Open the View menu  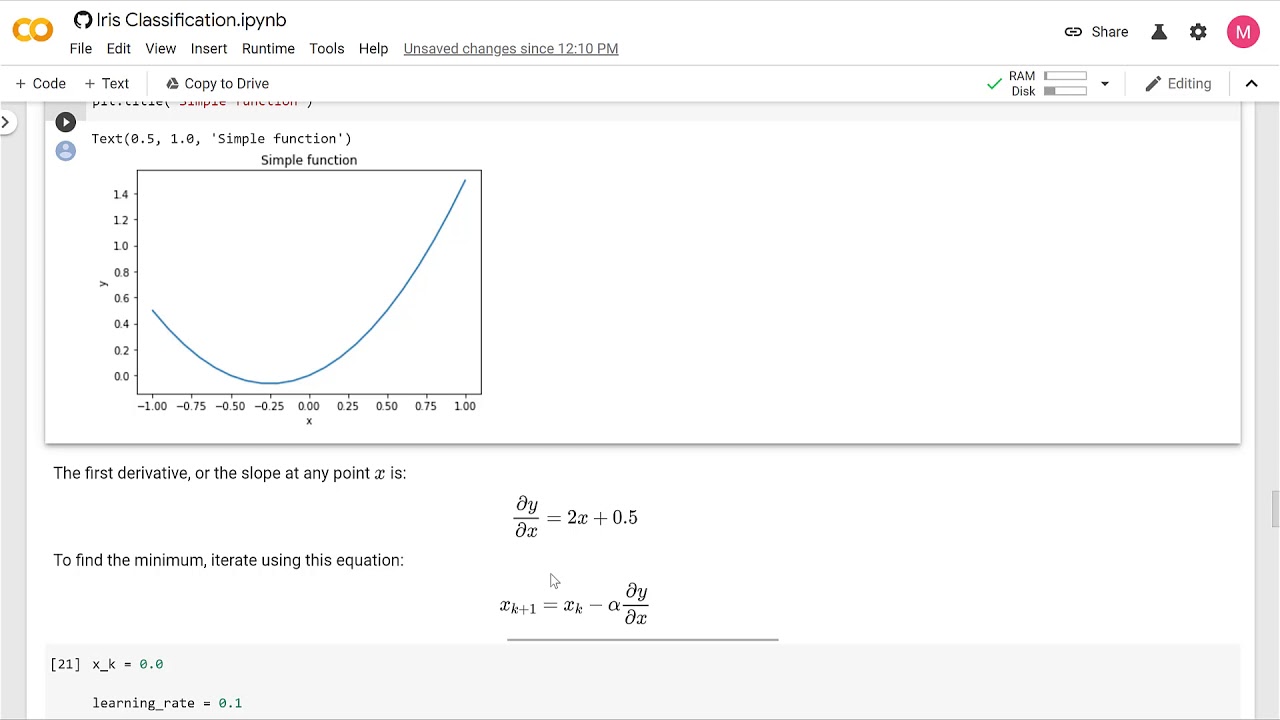pos(161,48)
